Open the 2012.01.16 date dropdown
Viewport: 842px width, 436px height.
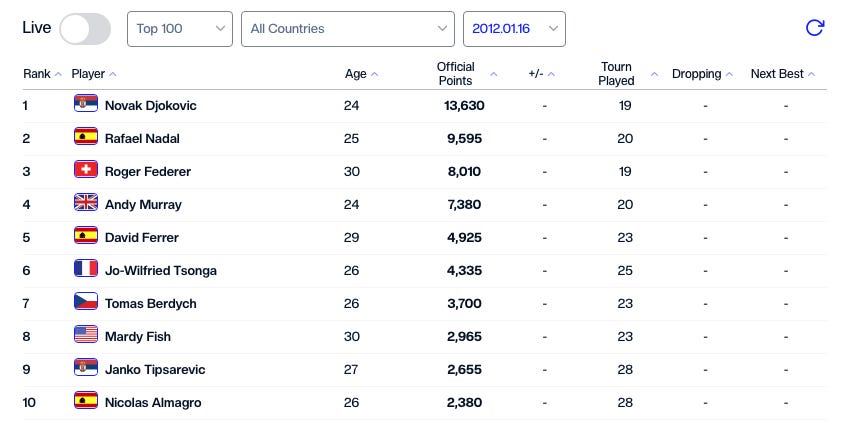coord(514,29)
